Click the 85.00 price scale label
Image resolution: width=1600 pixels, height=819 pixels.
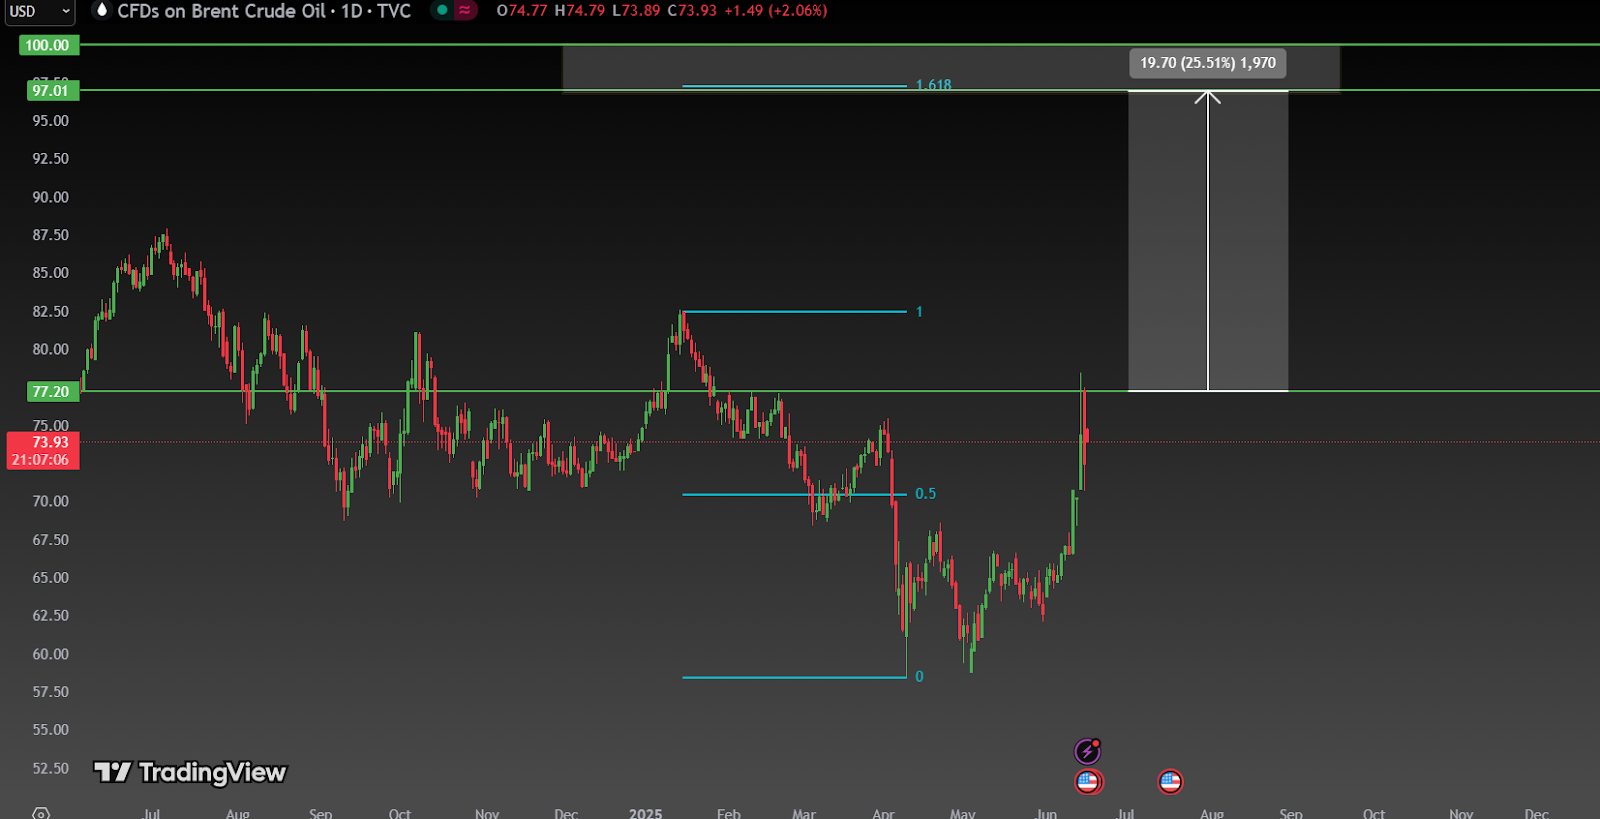[x=51, y=273]
